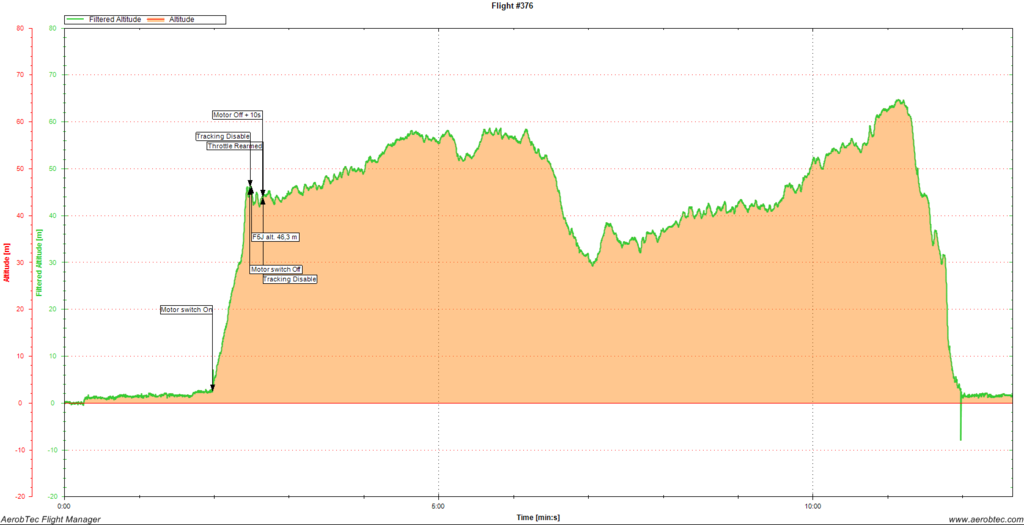1024x525 pixels.
Task: Click the "Motor Off + 10s" marker label
Action: click(237, 115)
